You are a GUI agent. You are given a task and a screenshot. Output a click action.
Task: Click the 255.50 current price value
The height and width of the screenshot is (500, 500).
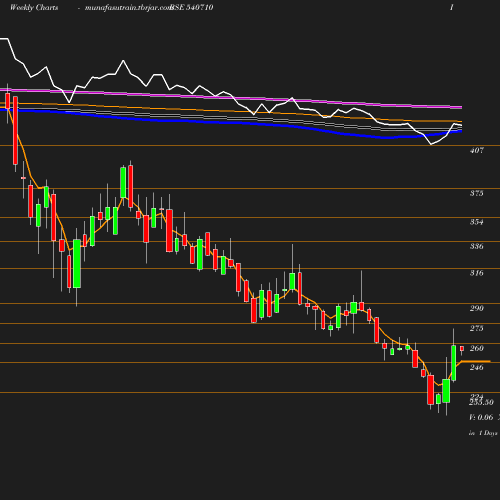[x=481, y=402]
